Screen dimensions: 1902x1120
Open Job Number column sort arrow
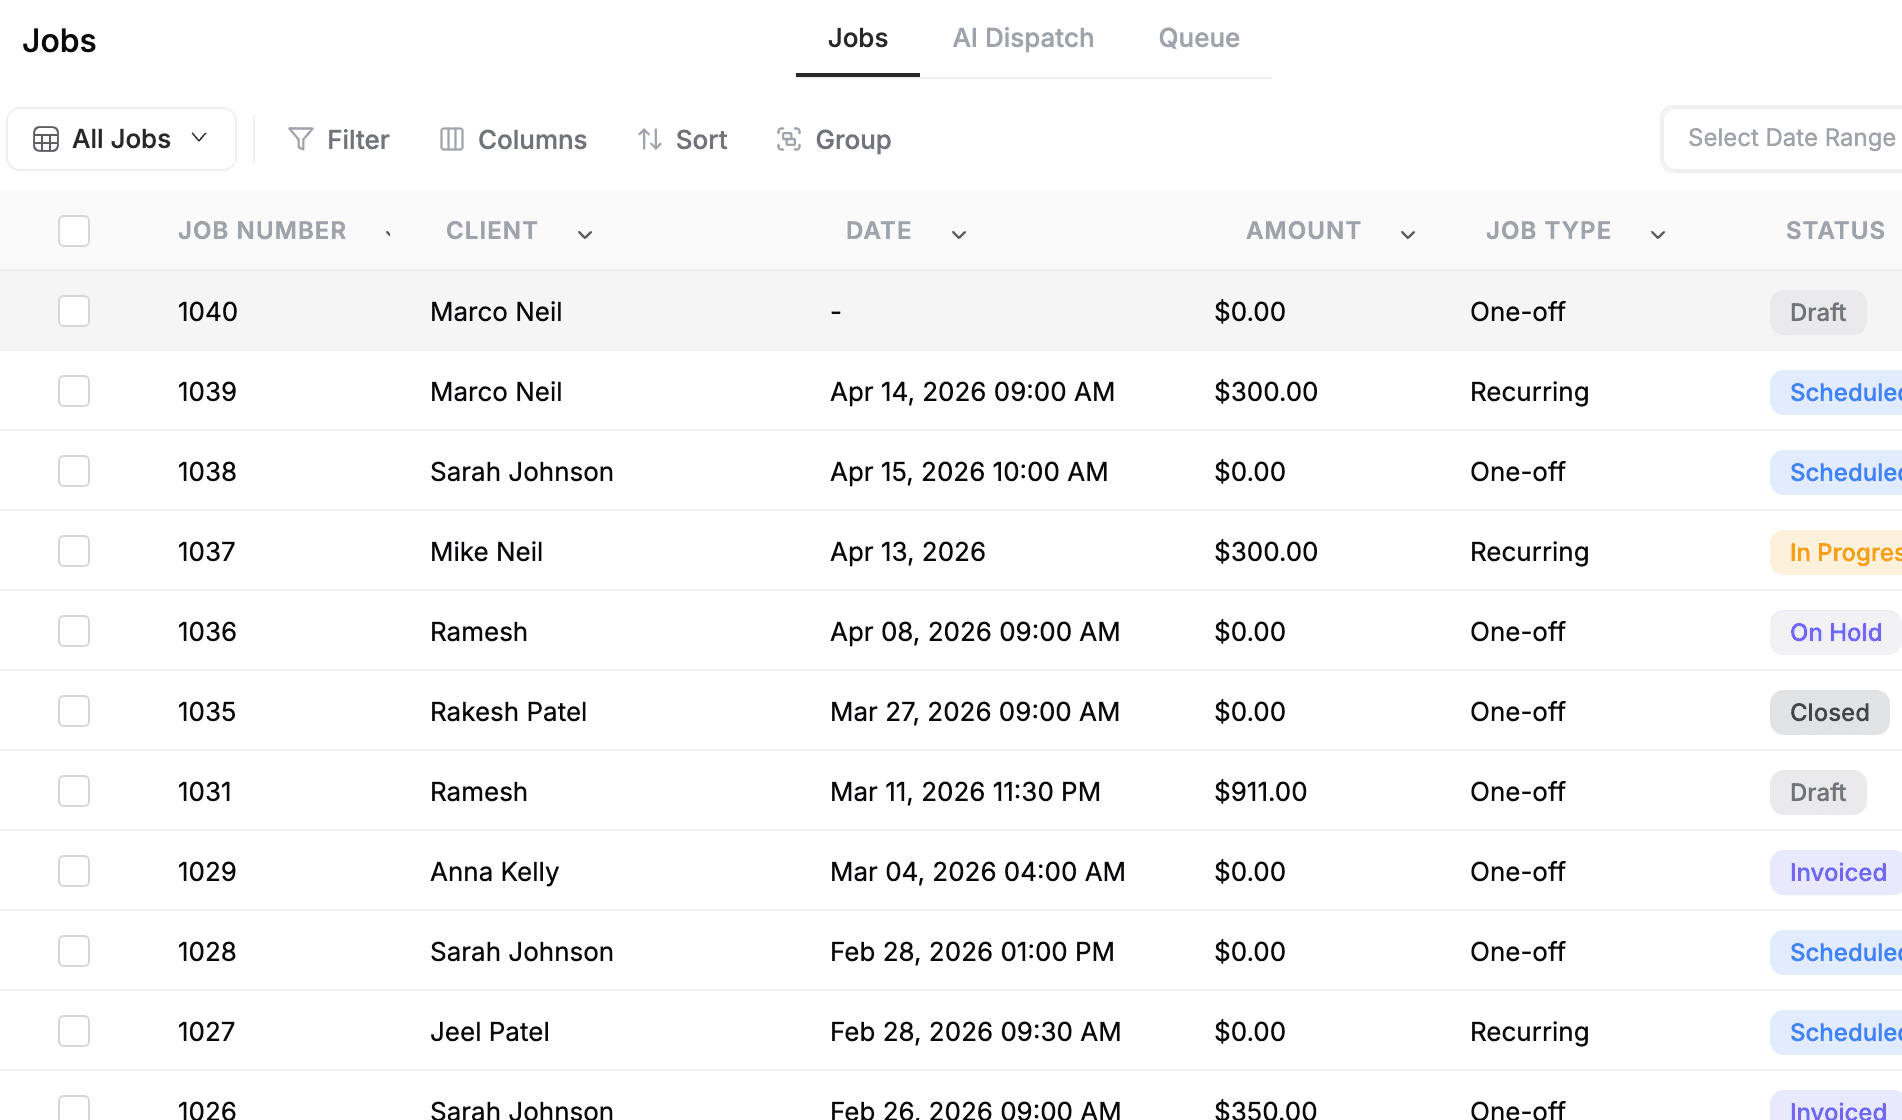tap(388, 234)
